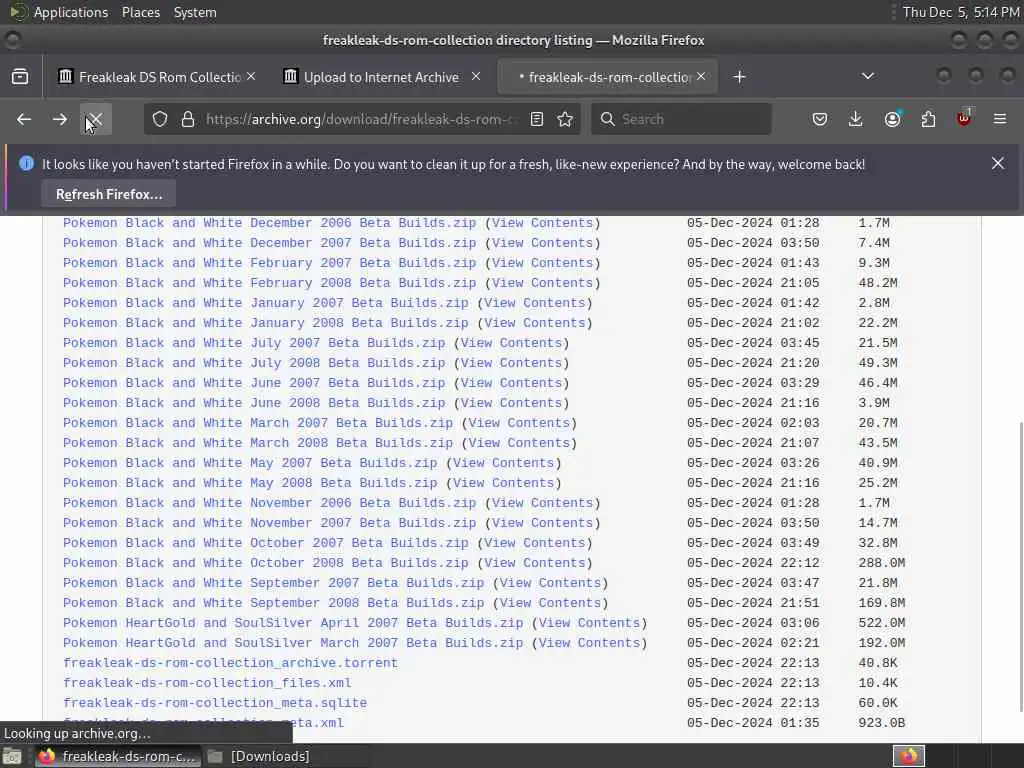Image resolution: width=1024 pixels, height=768 pixels.
Task: Open Firefox View icon left of tabs
Action: tap(20, 76)
